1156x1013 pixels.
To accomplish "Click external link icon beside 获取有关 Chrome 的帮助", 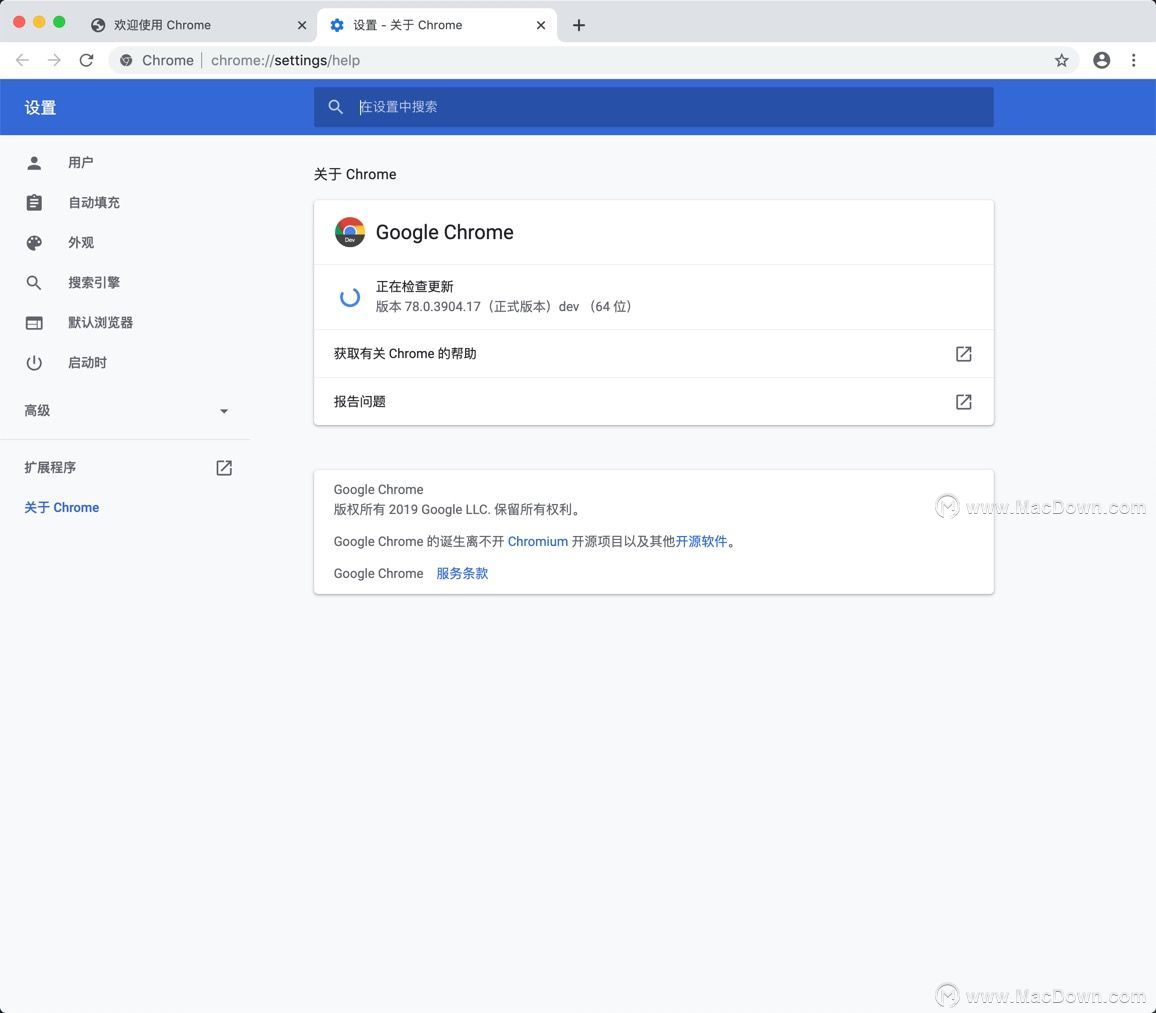I will (x=963, y=354).
